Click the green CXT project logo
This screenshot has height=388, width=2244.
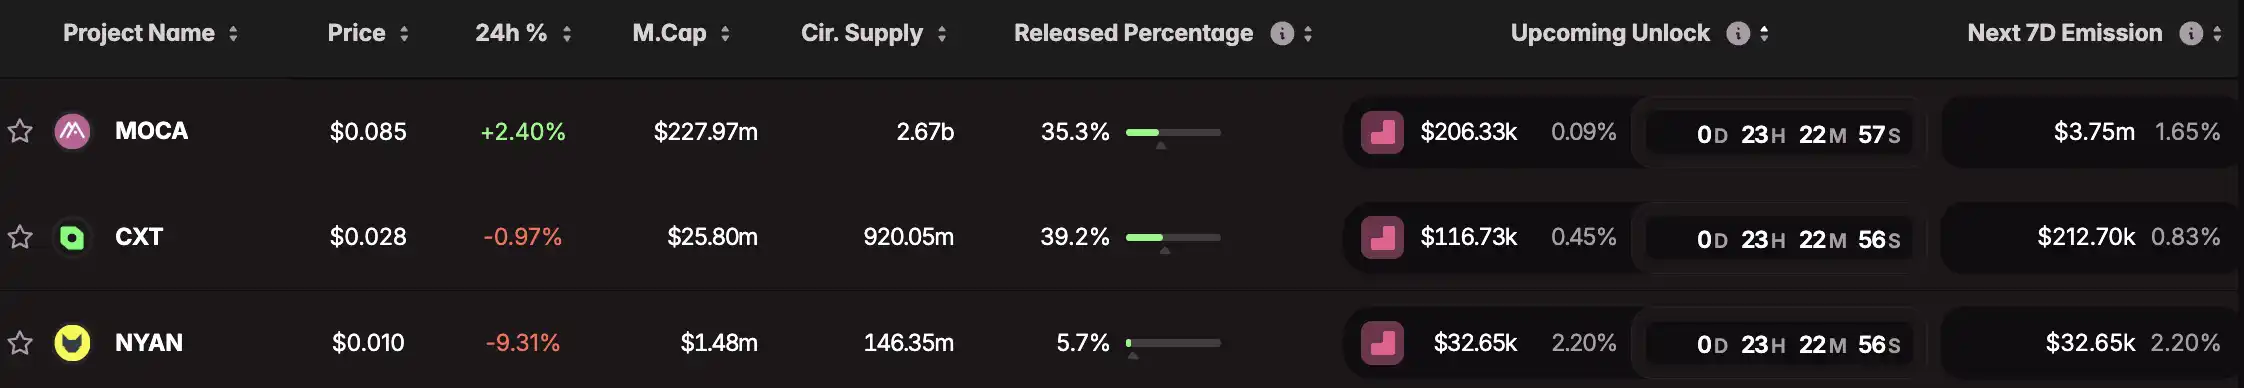[72, 237]
